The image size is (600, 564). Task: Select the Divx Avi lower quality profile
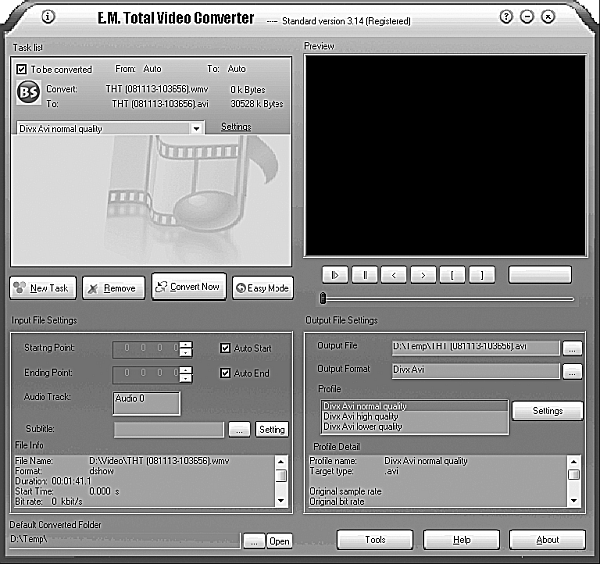click(415, 427)
